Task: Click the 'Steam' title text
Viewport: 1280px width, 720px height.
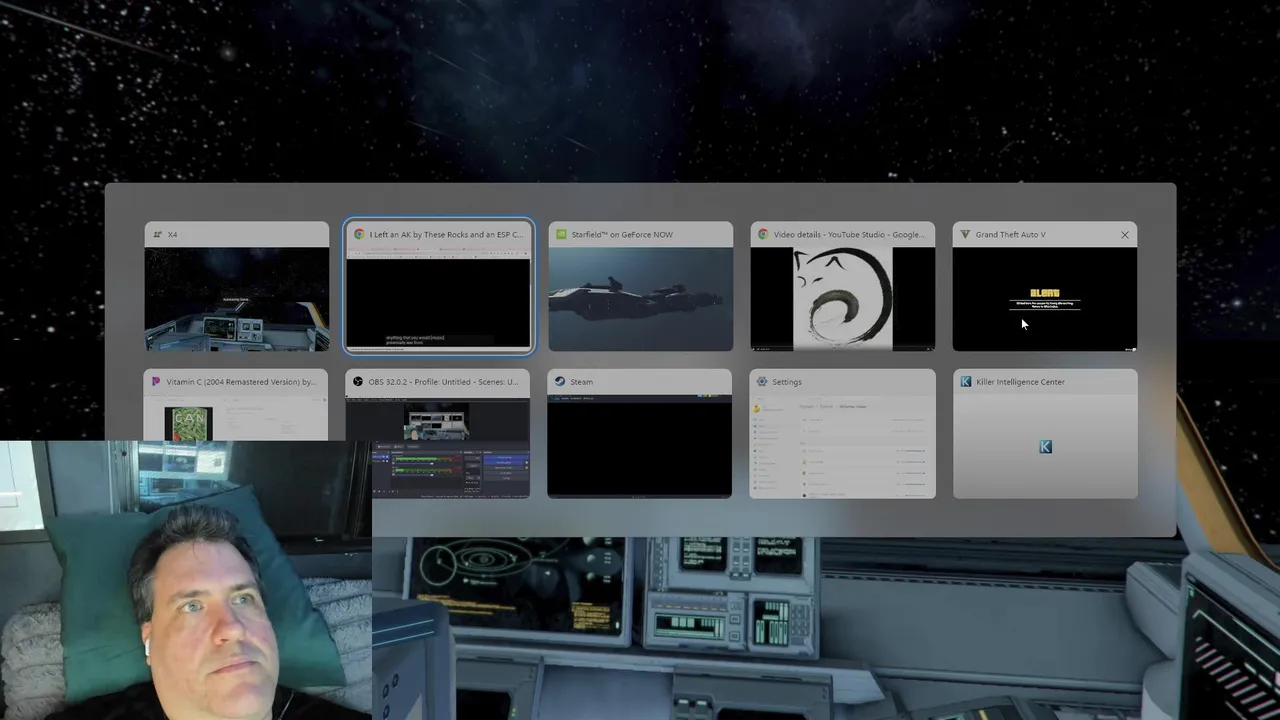Action: (x=581, y=382)
